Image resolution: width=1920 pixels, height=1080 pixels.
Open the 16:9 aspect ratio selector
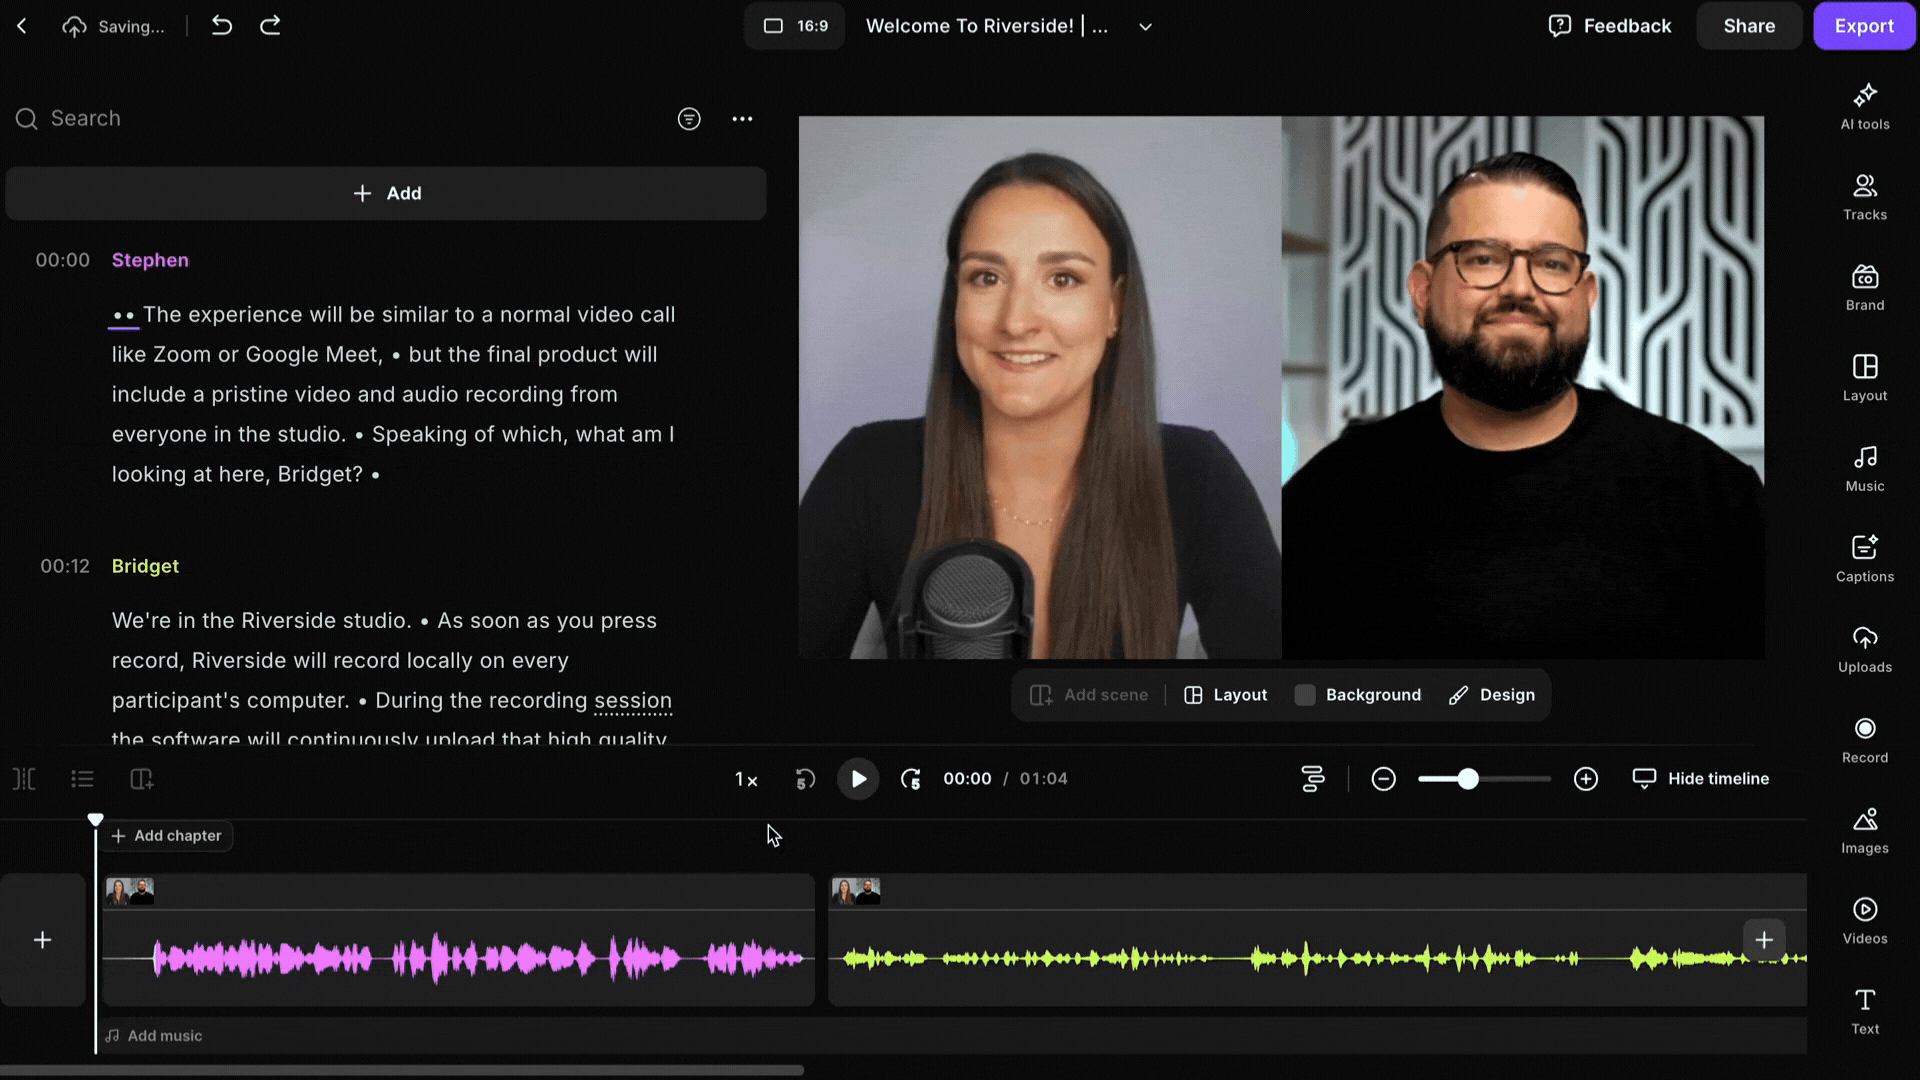pos(795,26)
